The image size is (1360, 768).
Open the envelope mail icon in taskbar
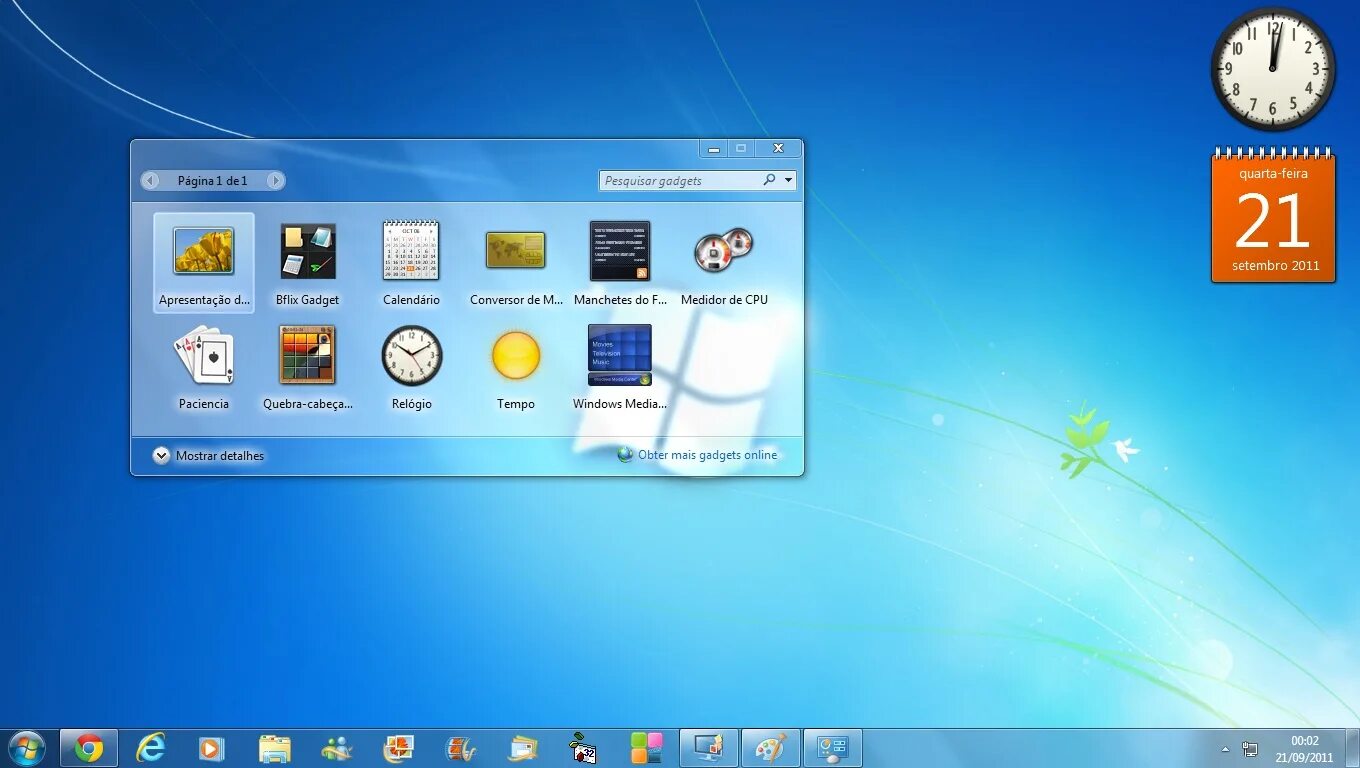(x=523, y=748)
